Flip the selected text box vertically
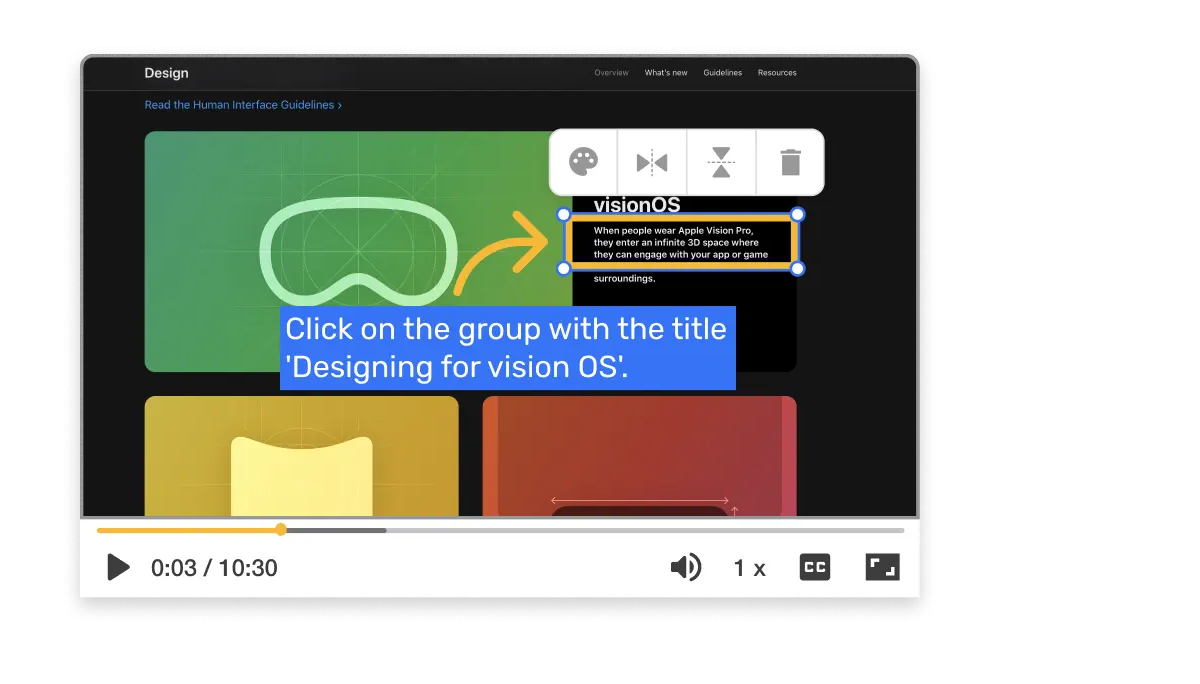Screen dimensions: 1200x684 (721, 162)
